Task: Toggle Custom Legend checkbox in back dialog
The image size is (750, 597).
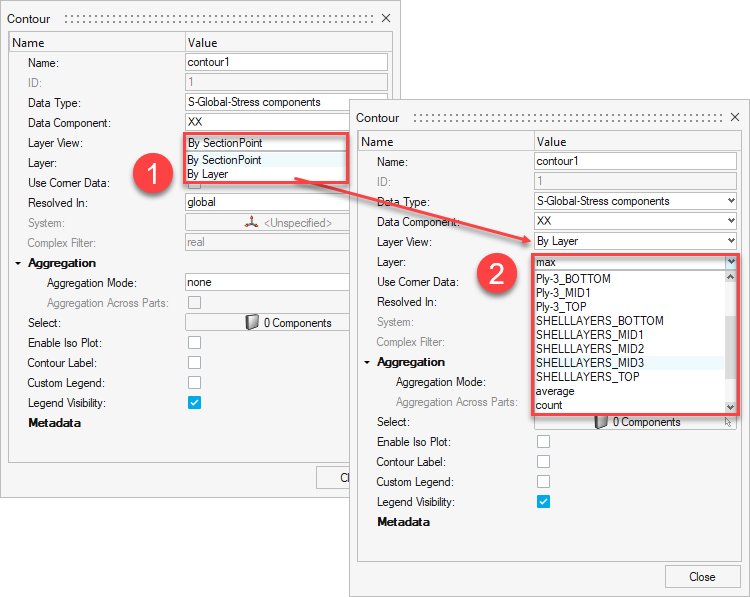Action: point(194,383)
